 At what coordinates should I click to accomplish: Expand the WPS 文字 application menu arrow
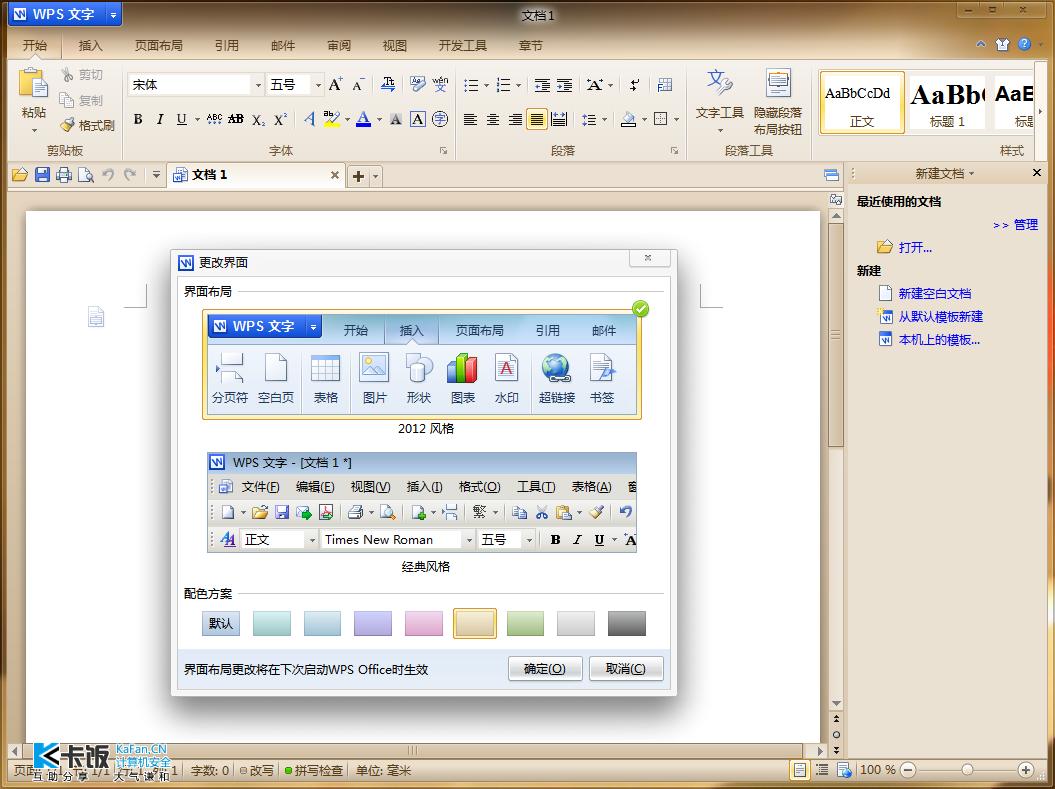[x=113, y=14]
